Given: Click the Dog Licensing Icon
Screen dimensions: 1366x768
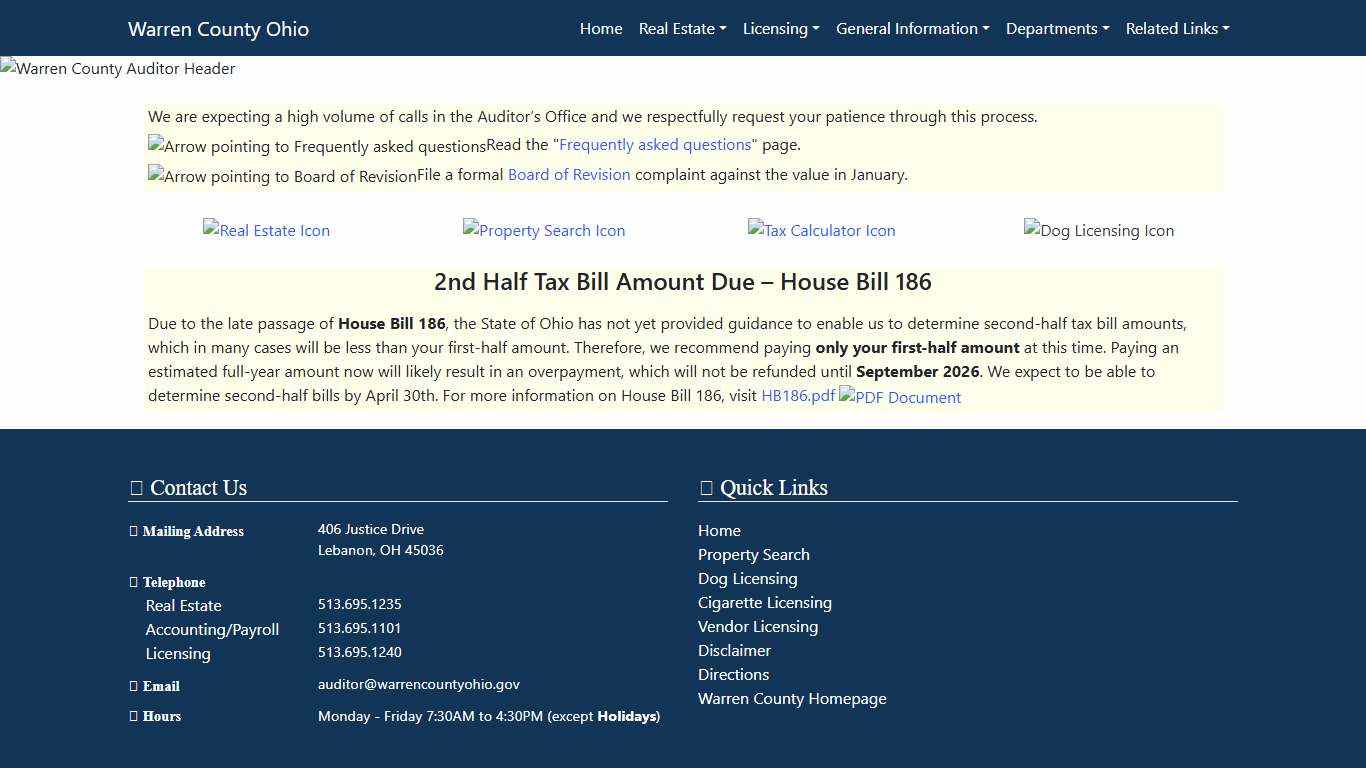Looking at the screenshot, I should [1098, 230].
